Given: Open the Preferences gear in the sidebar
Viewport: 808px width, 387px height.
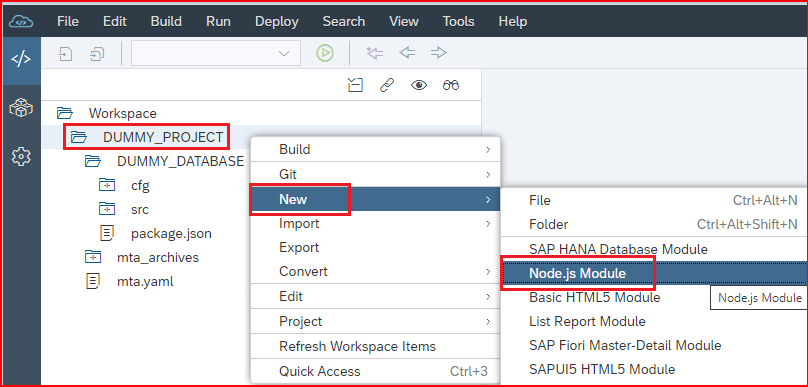Looking at the screenshot, I should pos(21,156).
